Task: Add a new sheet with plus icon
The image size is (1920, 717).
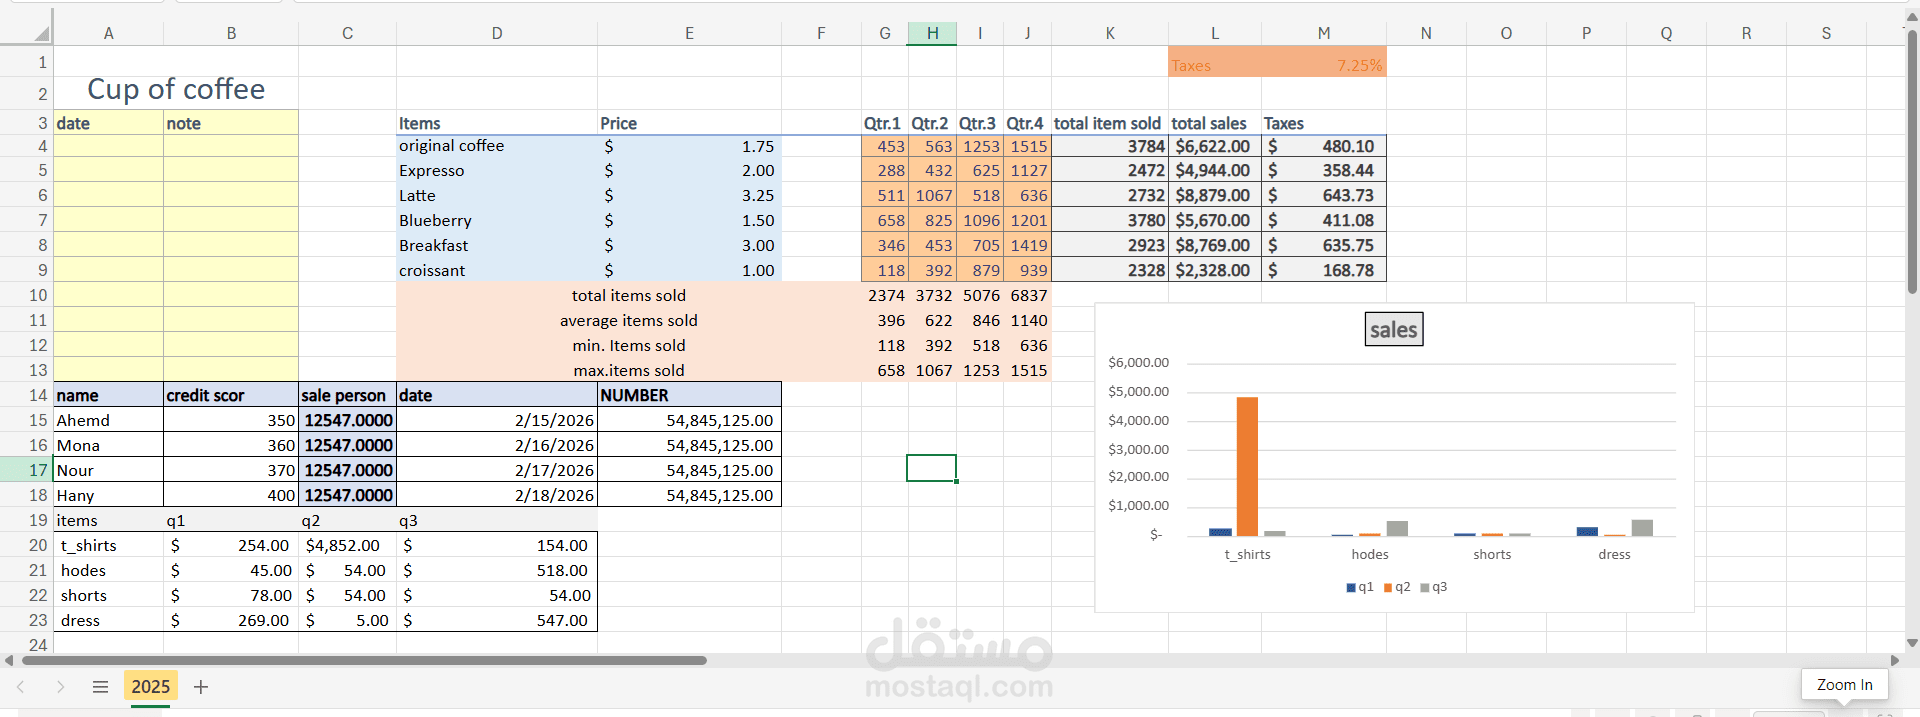Action: pyautogui.click(x=201, y=687)
